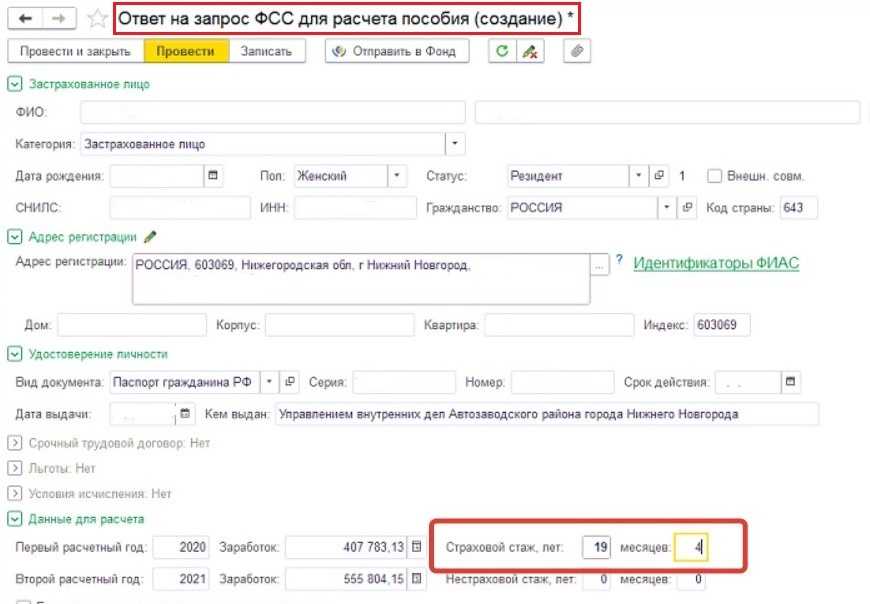Open attachments with the paperclip icon
Viewport: 870px width, 604px height.
click(576, 52)
